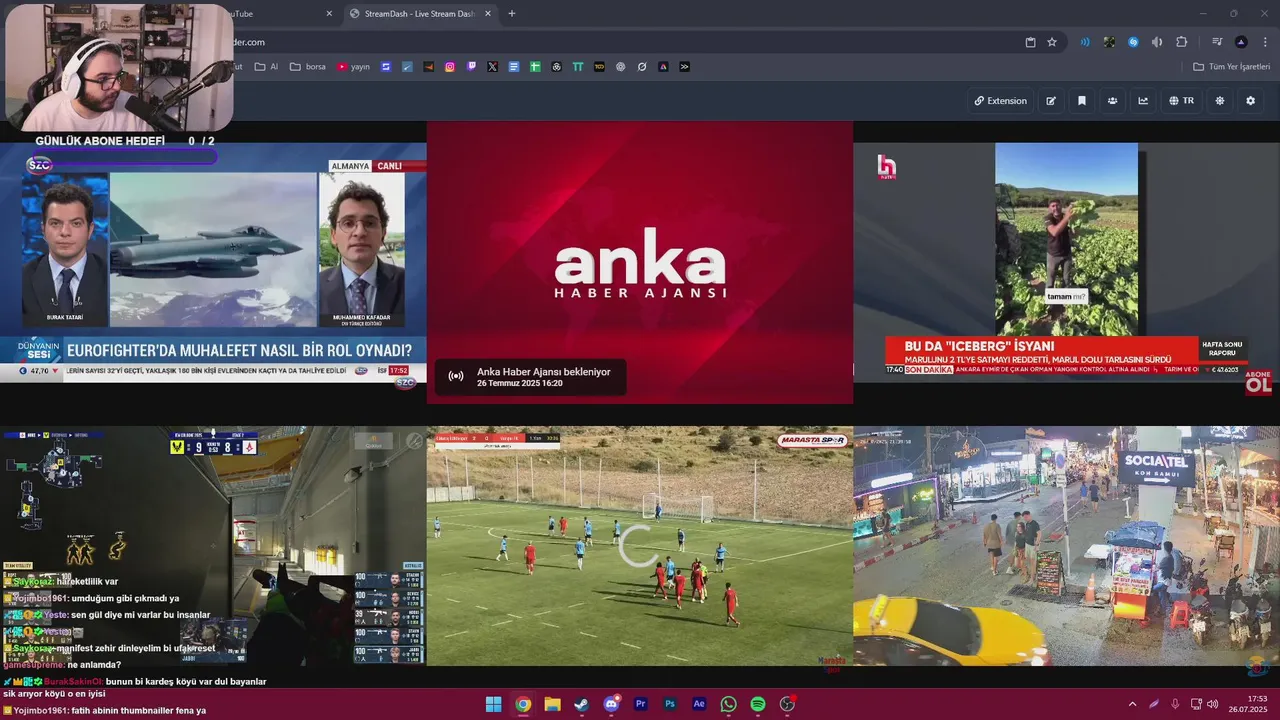1280x720 pixels.
Task: Open a new browser tab
Action: pos(512,14)
